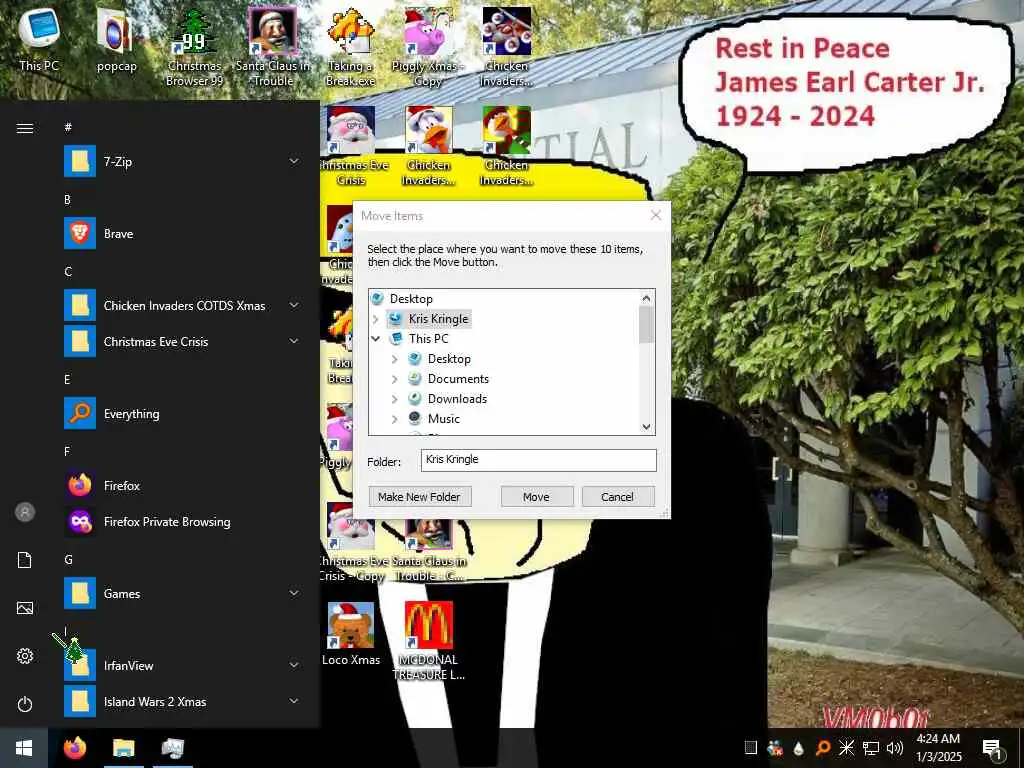The image size is (1024, 768).
Task: Open Taking a Break.exe desktop icon
Action: [351, 47]
